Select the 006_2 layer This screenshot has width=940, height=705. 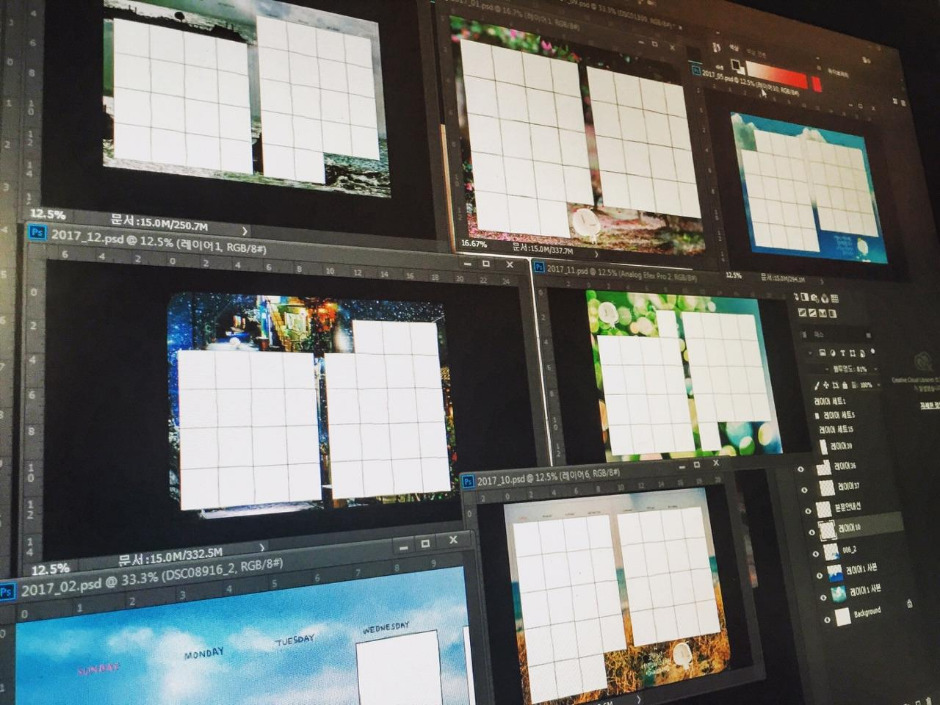(849, 550)
